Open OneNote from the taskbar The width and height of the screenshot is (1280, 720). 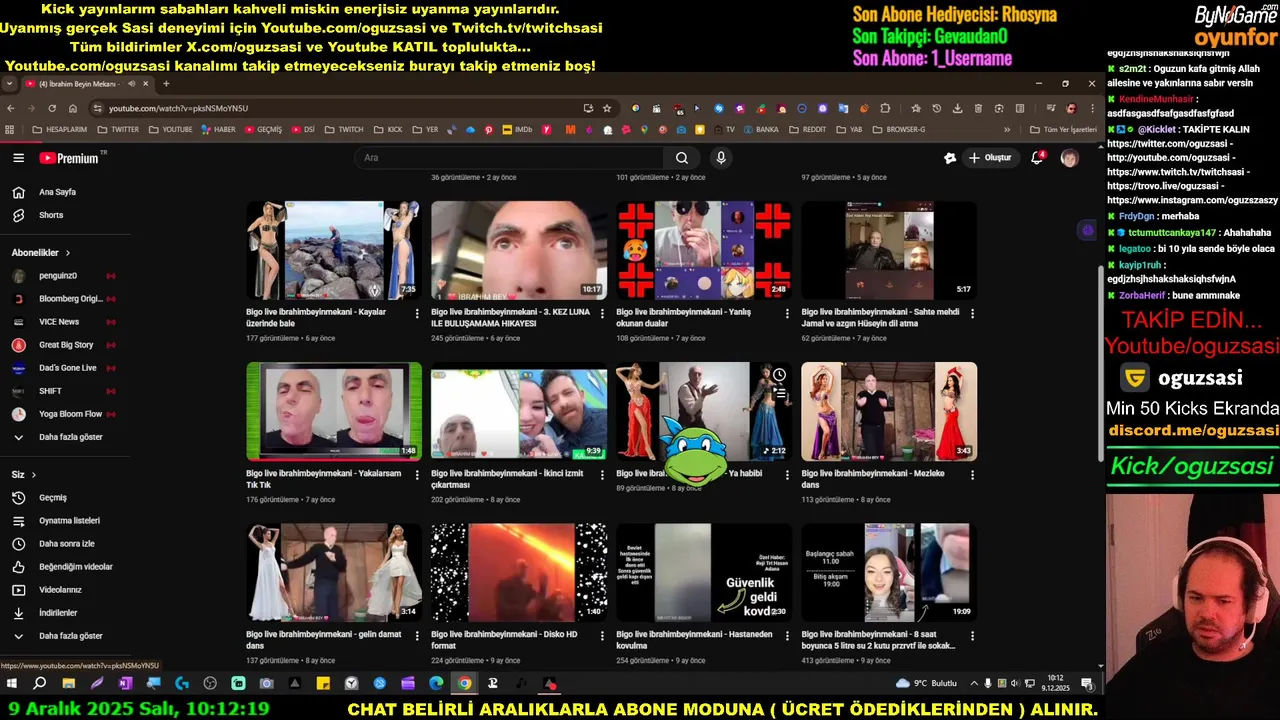[125, 684]
